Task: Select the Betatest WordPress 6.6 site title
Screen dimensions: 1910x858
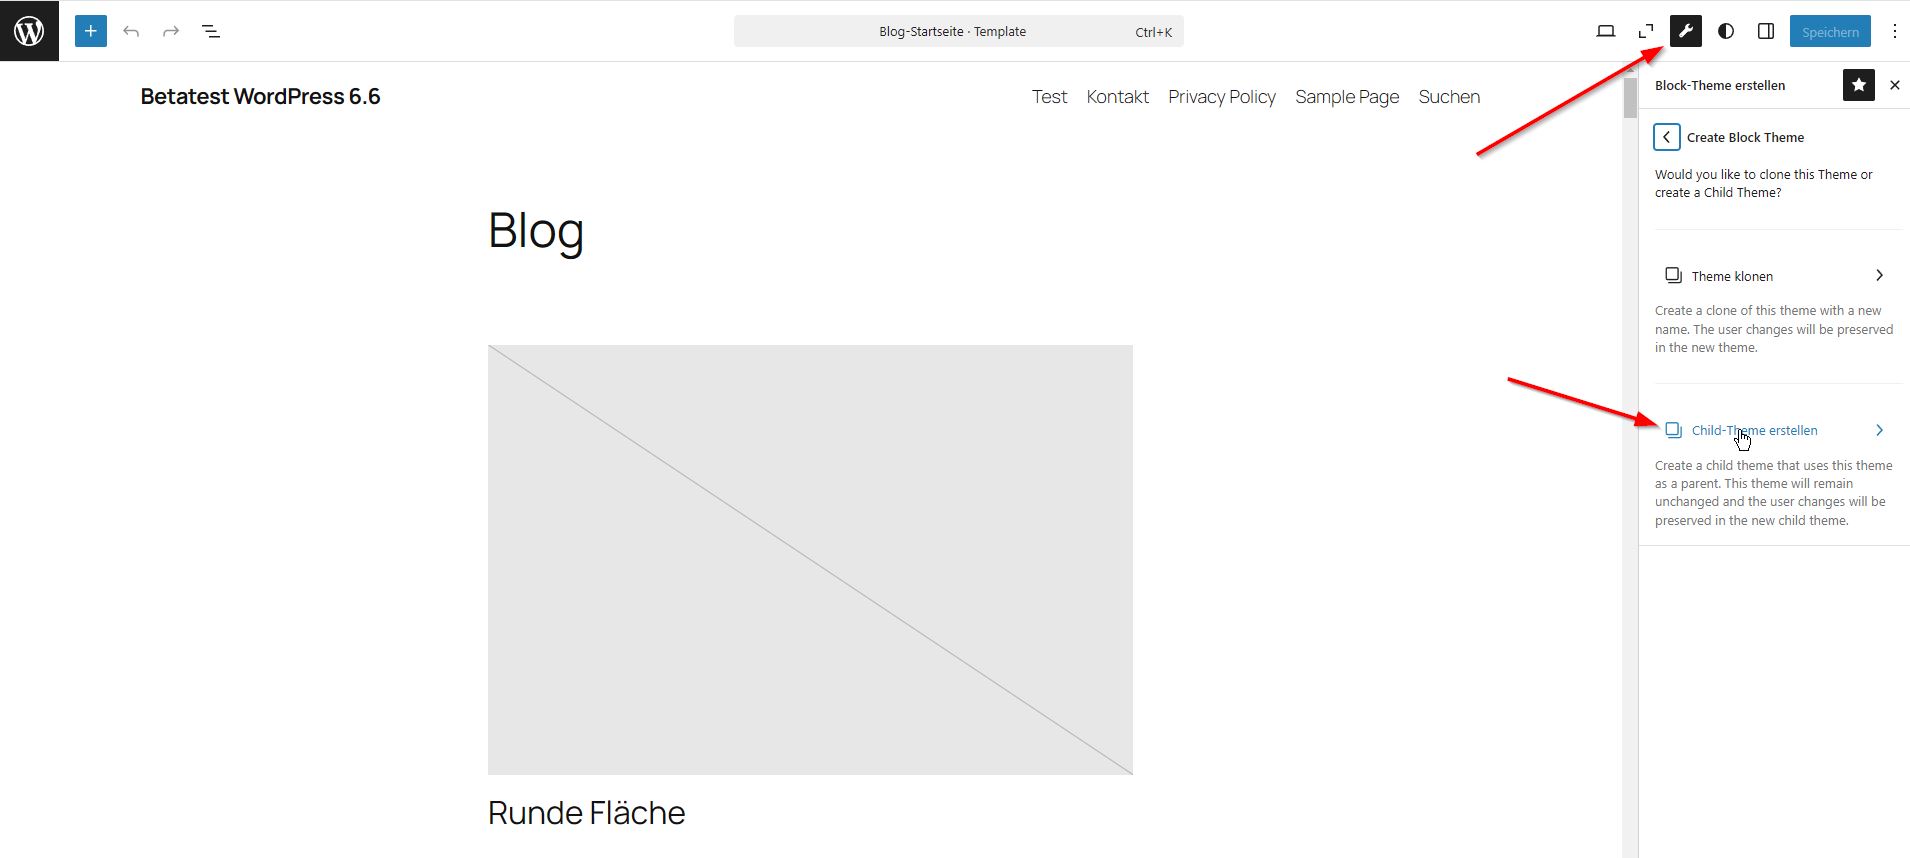Action: [x=260, y=96]
